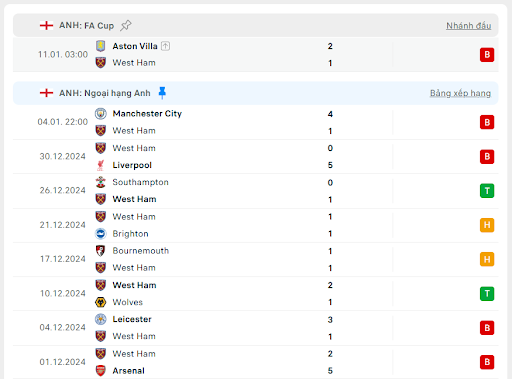This screenshot has height=379, width=512.
Task: Click the advancing arrow icon beside Aston Villa
Action: pos(165,46)
